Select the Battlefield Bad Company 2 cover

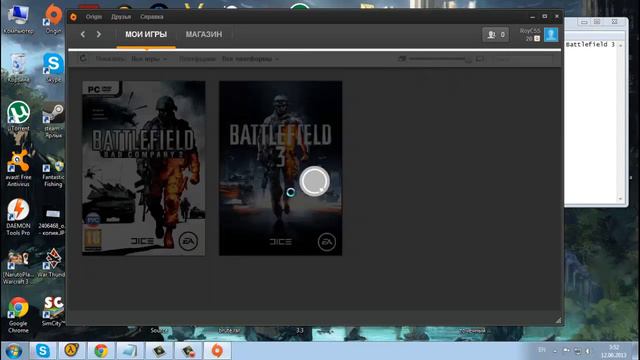pyautogui.click(x=144, y=168)
